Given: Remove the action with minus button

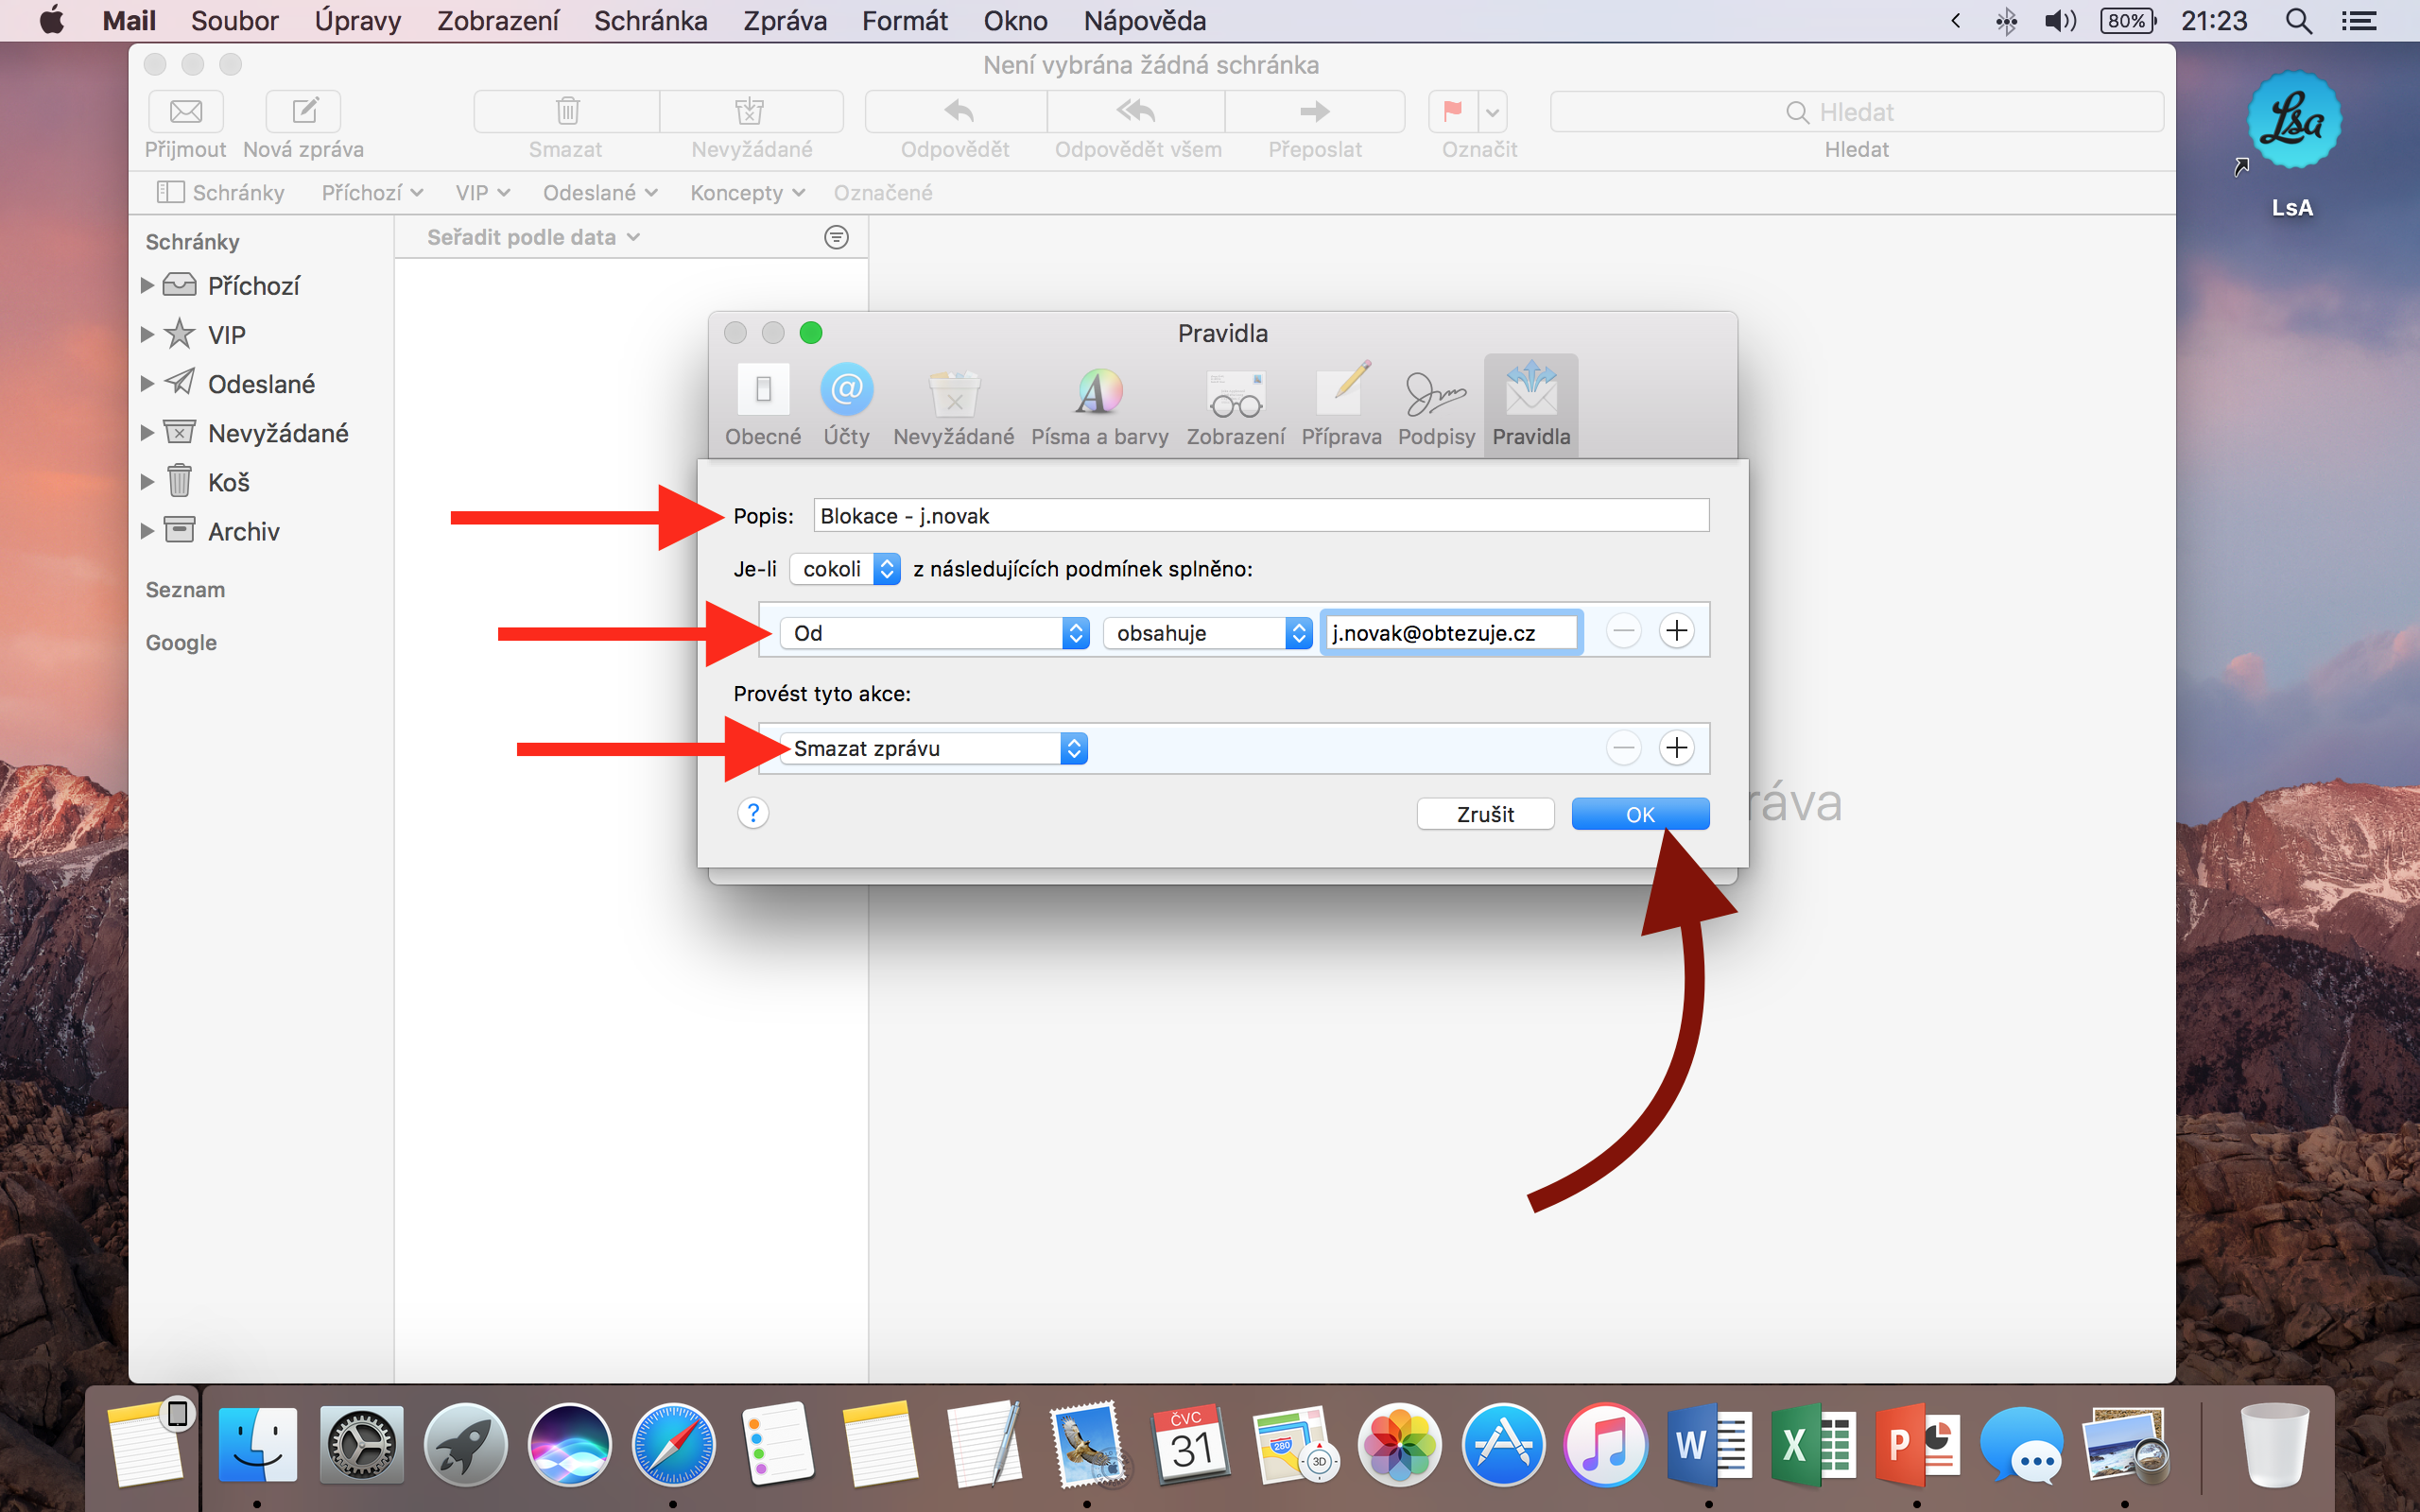Looking at the screenshot, I should [x=1623, y=748].
